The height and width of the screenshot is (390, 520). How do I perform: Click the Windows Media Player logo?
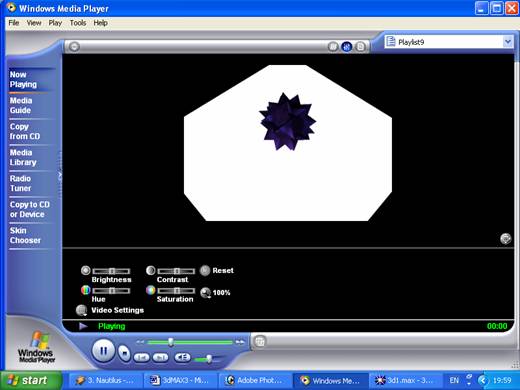37,347
